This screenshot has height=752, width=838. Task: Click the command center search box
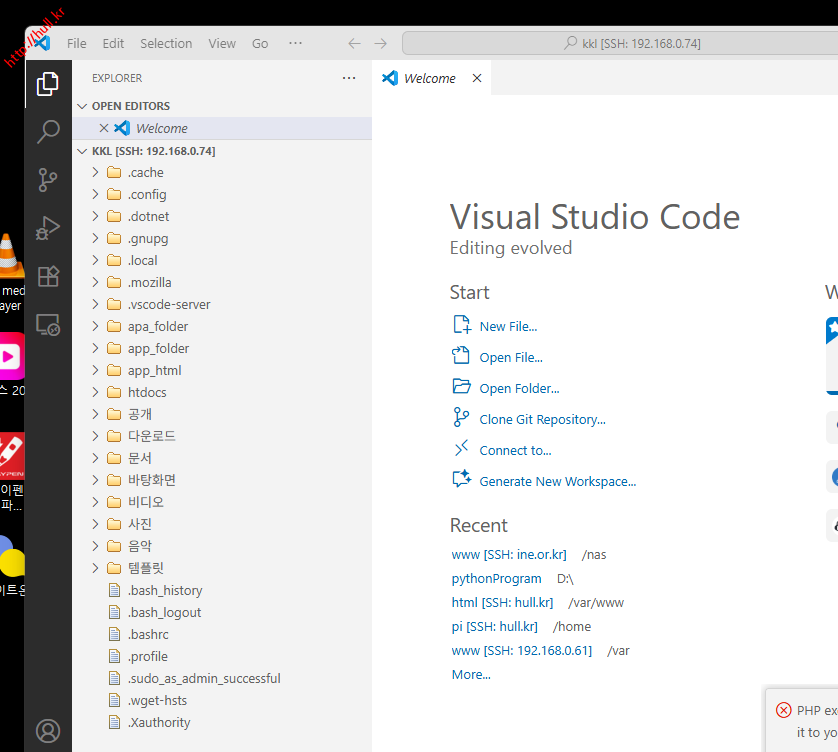pos(620,43)
